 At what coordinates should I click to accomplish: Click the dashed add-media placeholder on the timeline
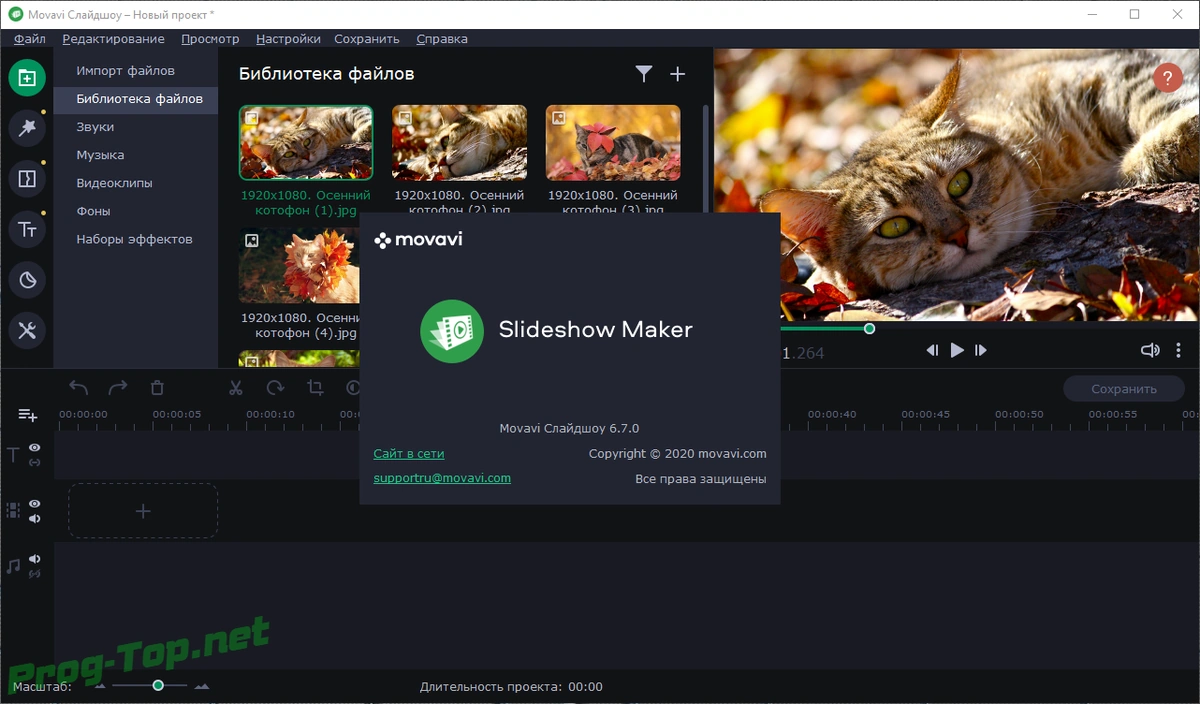143,511
